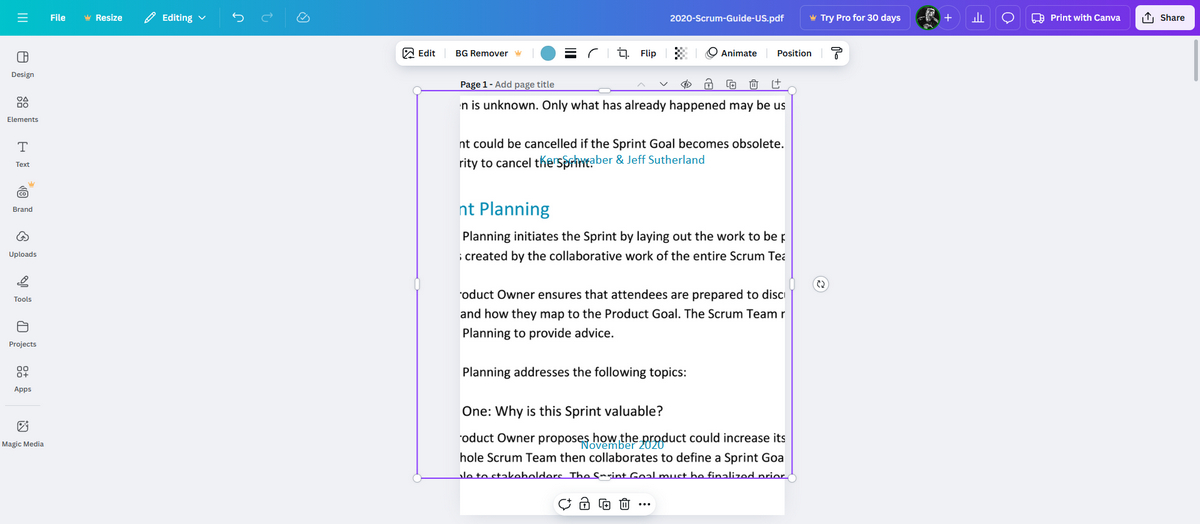Click the Edit image button
Viewport: 1200px width, 524px height.
coord(419,53)
